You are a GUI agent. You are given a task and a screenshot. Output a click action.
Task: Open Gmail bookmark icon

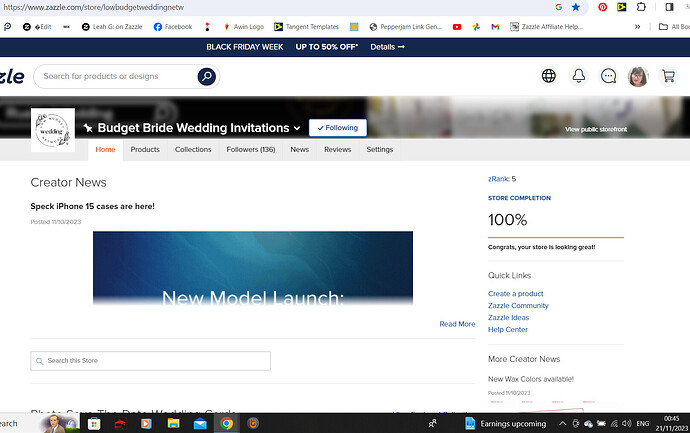point(495,27)
